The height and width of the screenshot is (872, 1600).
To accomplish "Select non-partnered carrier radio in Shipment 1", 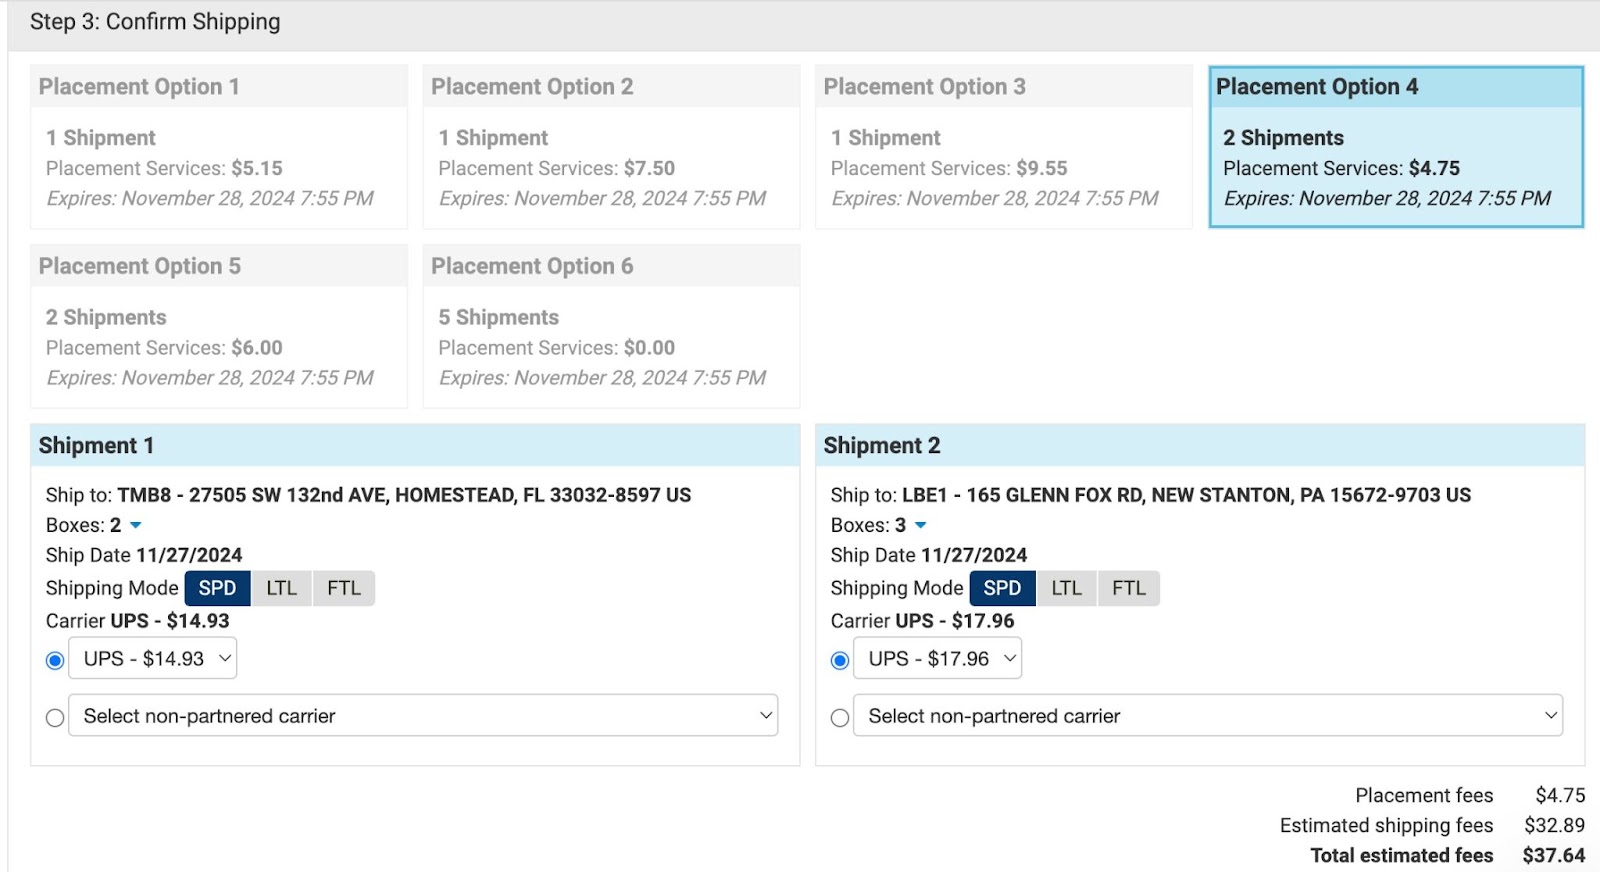I will tap(55, 718).
